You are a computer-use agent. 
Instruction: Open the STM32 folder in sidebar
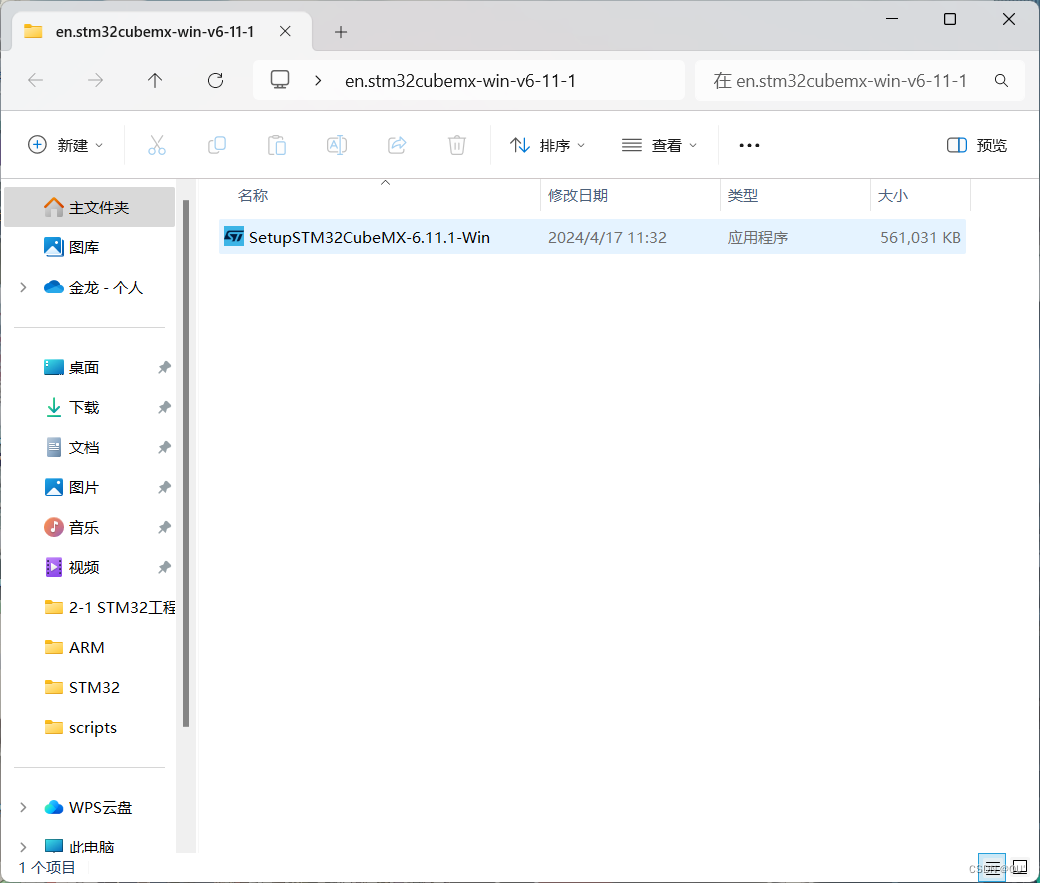tap(82, 687)
